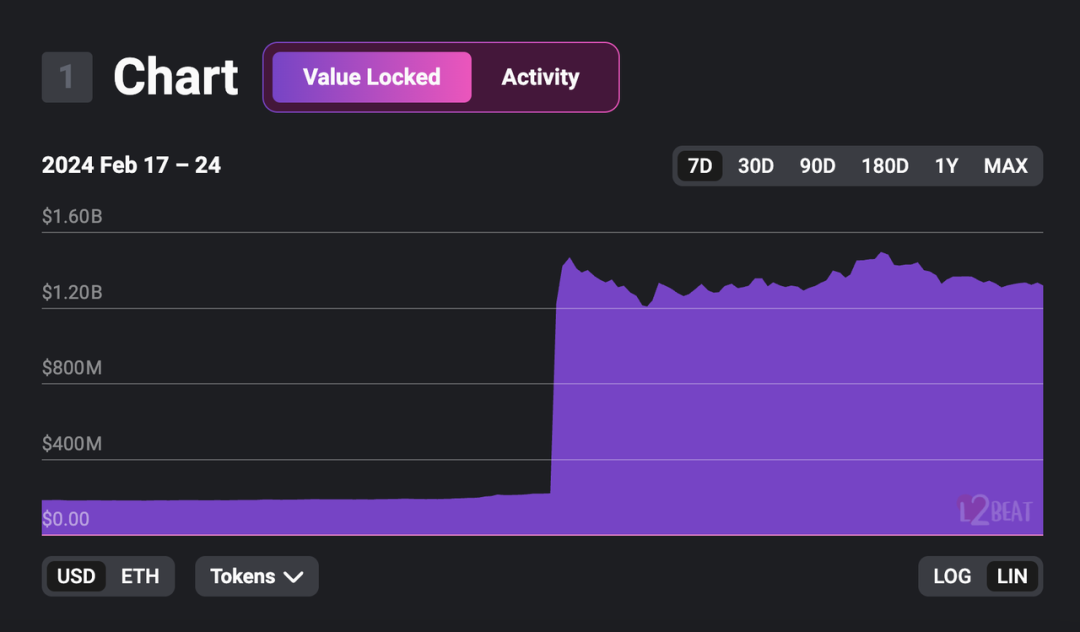Select the 90D time range
1080x632 pixels.
(818, 166)
